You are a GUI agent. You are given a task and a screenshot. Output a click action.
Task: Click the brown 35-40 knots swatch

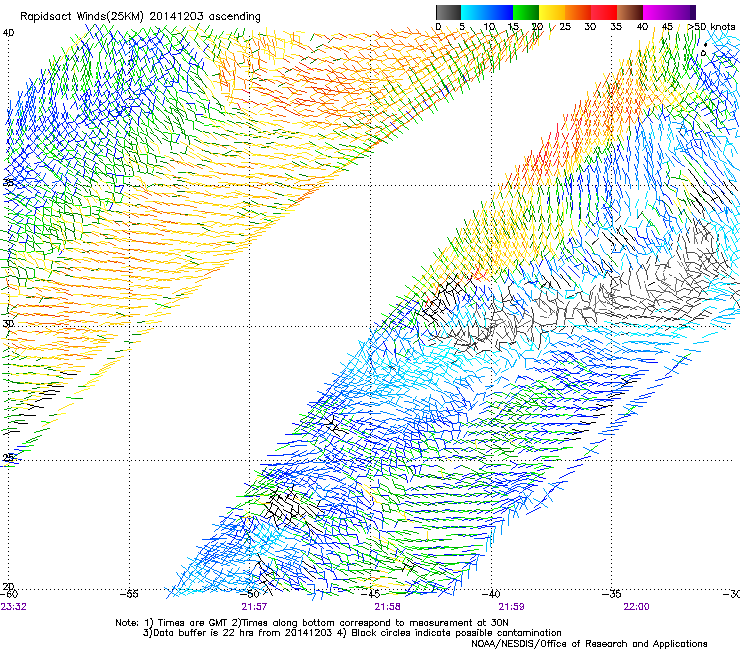pyautogui.click(x=630, y=12)
